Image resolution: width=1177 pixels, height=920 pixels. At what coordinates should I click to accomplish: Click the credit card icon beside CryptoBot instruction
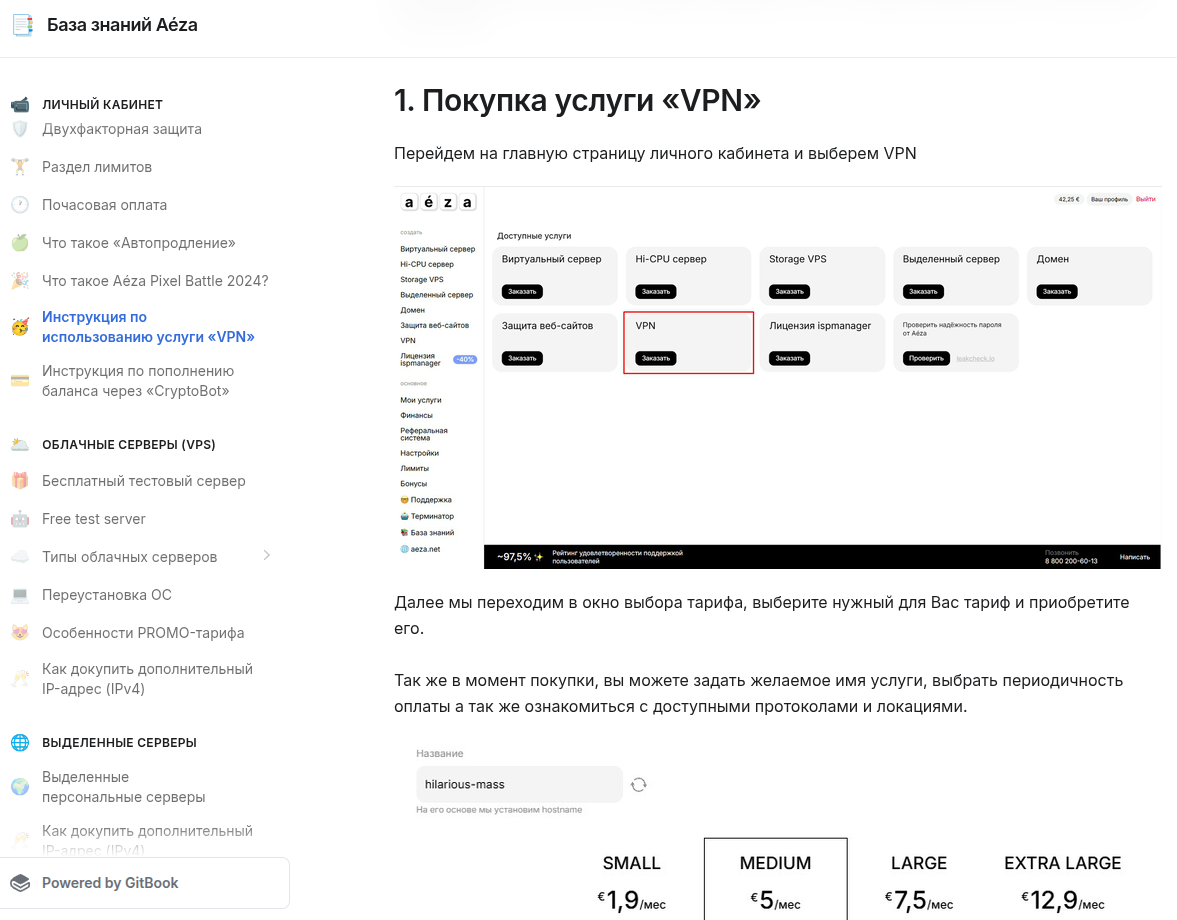coord(20,380)
